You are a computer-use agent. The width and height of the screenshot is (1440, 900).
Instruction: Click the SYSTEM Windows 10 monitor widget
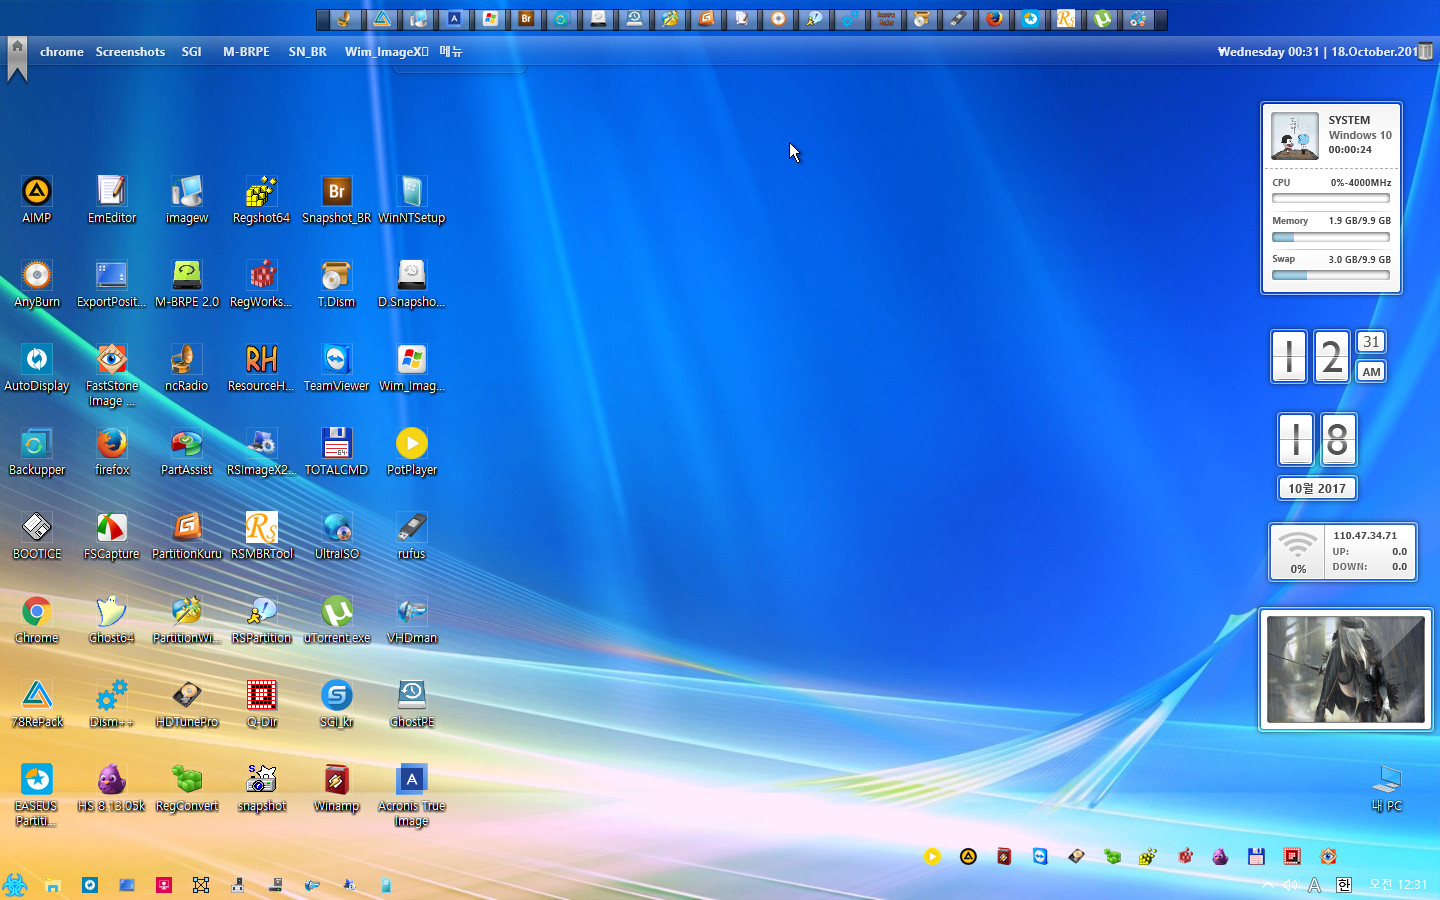click(1331, 198)
